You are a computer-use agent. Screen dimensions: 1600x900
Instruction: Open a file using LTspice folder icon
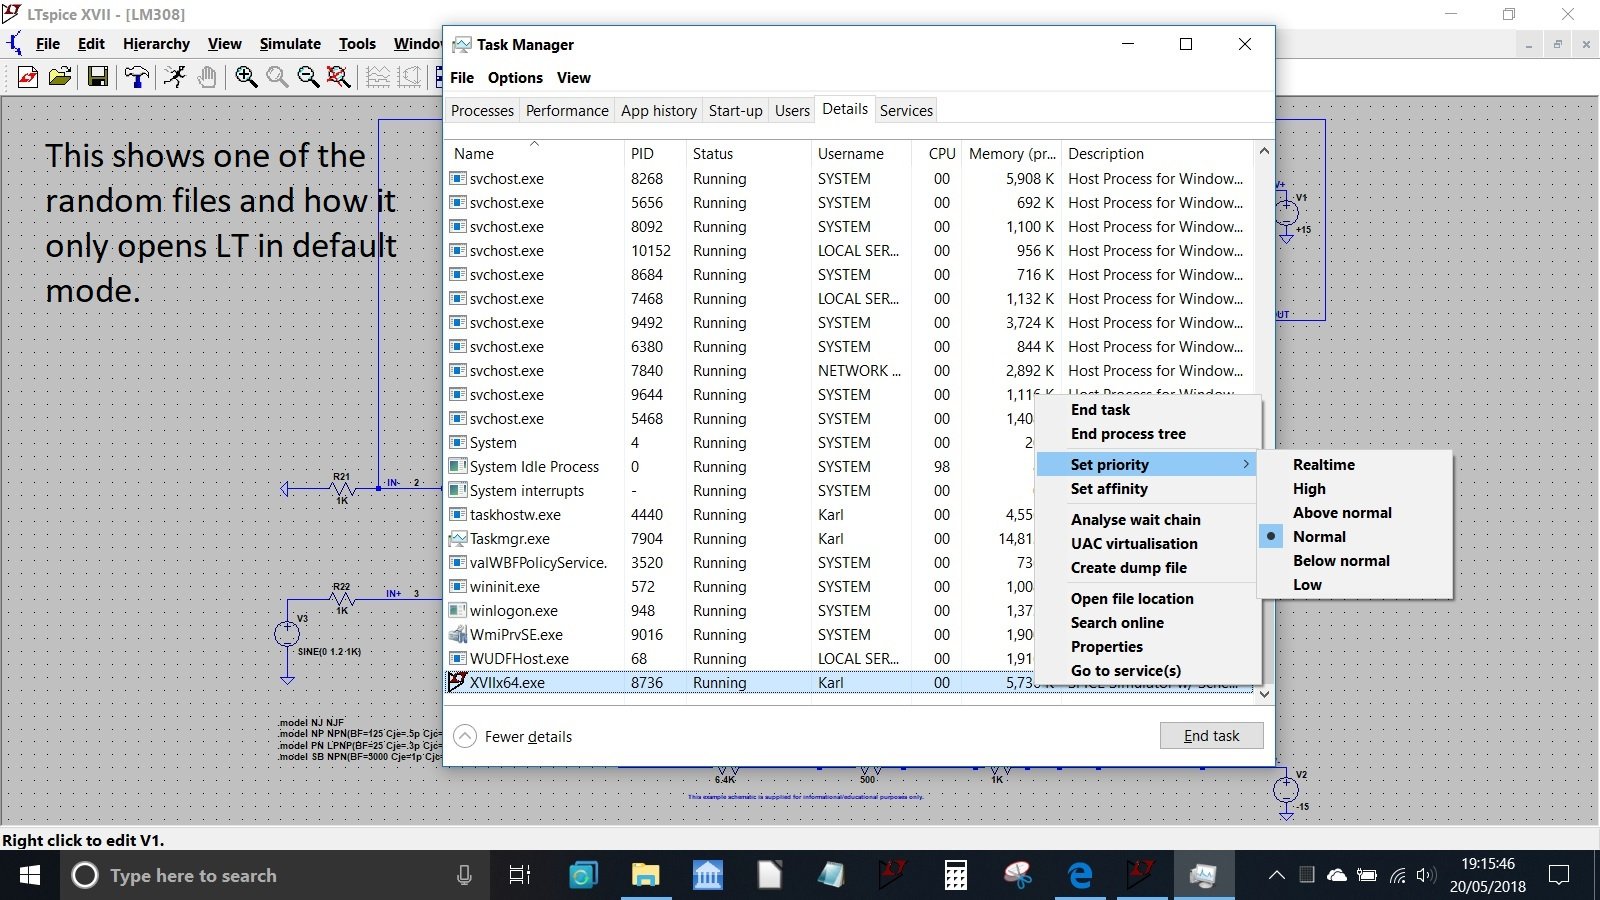pos(60,77)
